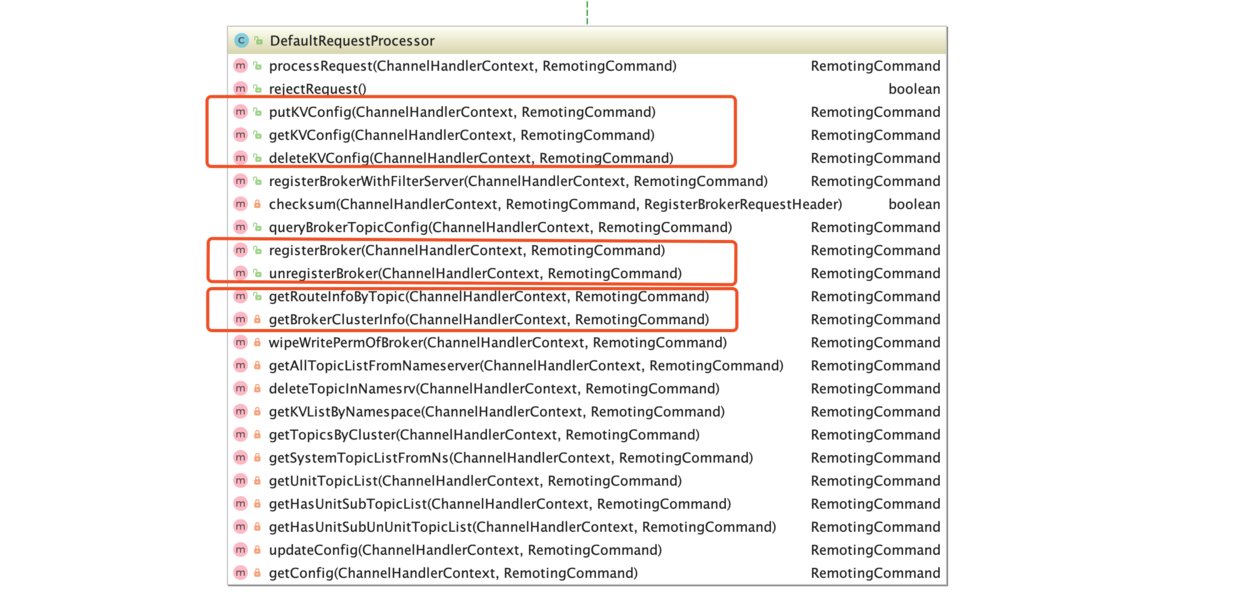Click the method icon beside registerBrokerWithFilterServer
Screen dimensions: 1240x592
pos(240,181)
